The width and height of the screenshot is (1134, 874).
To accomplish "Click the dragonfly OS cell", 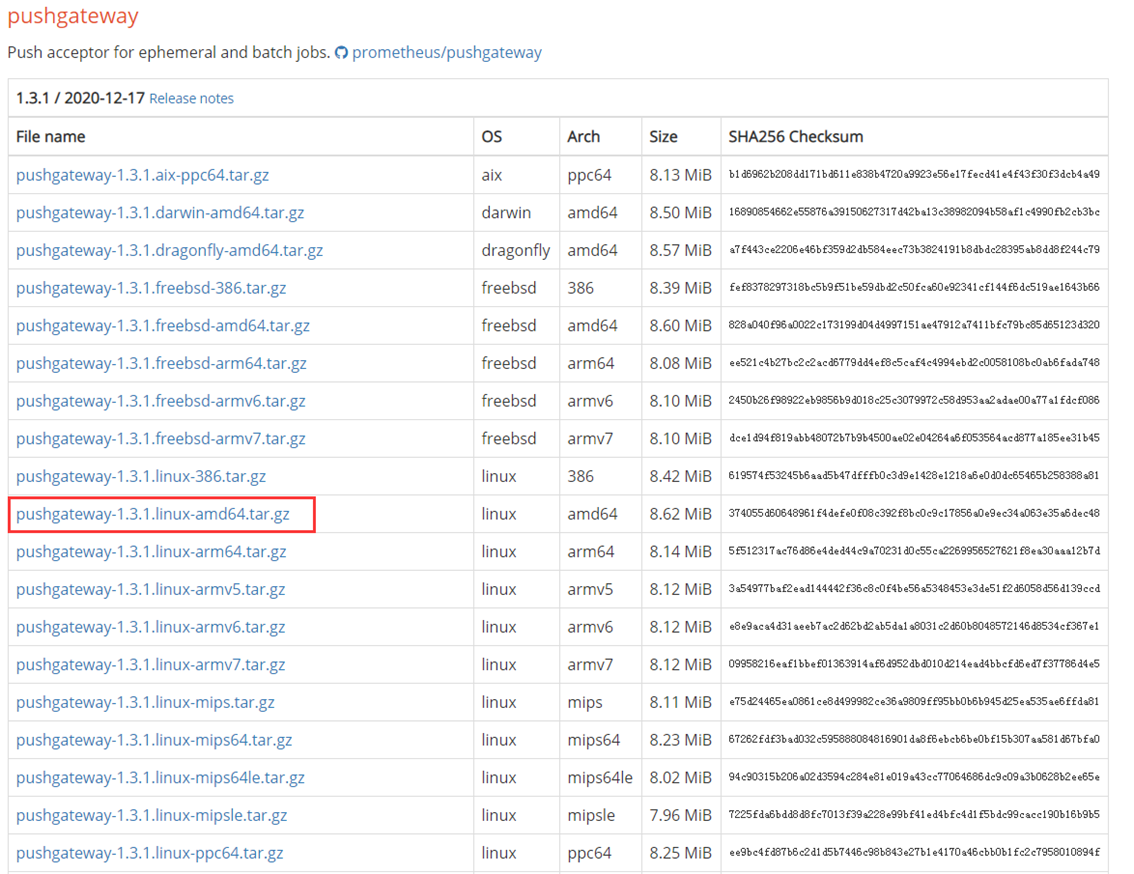I will pos(516,250).
